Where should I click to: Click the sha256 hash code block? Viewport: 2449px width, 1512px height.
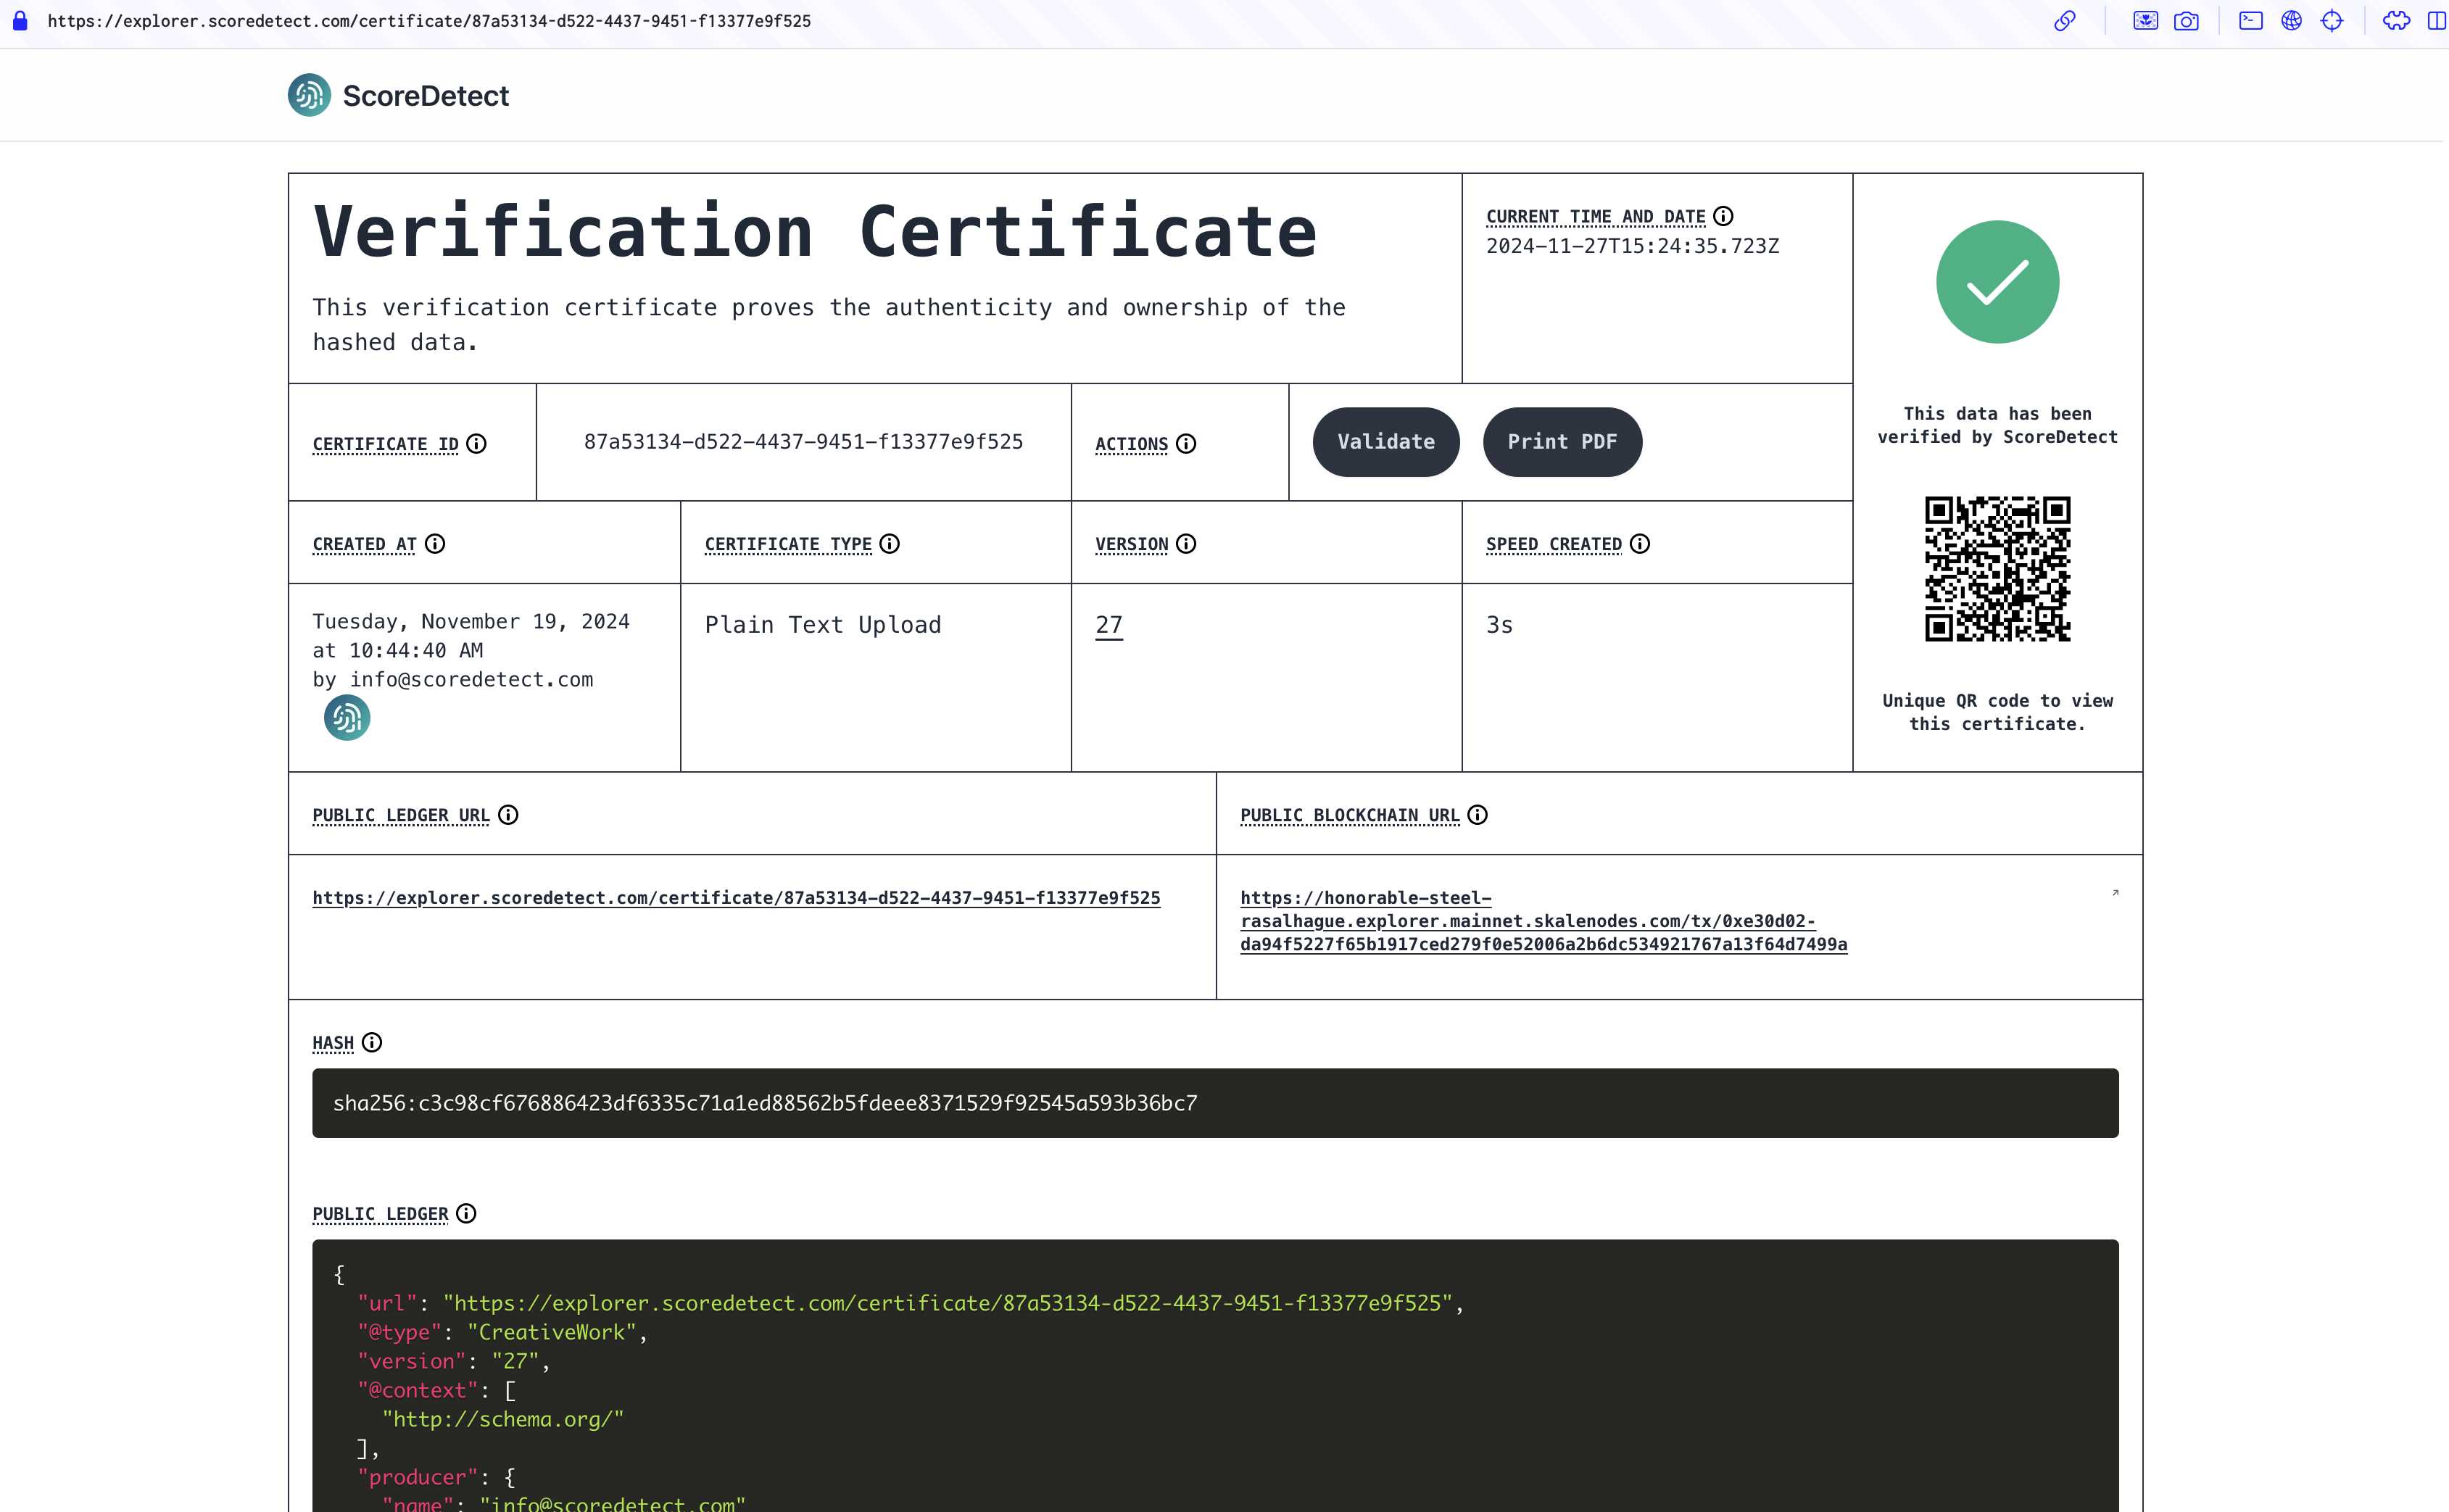pyautogui.click(x=1214, y=1103)
